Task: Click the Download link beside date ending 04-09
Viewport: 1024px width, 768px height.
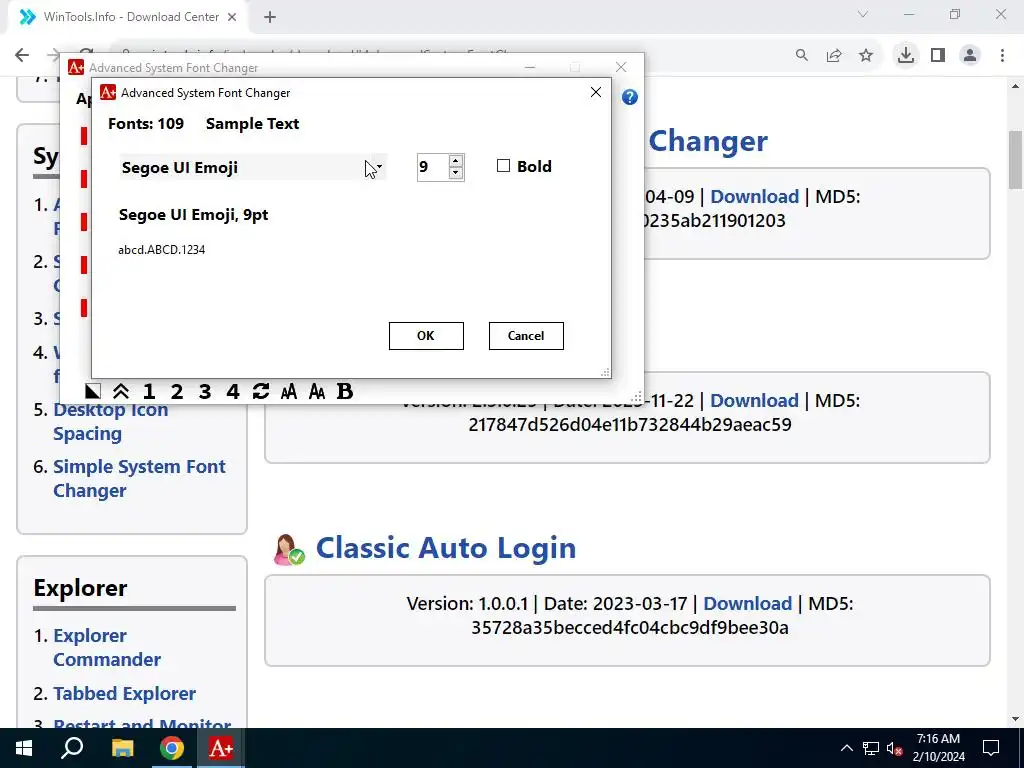Action: [754, 197]
